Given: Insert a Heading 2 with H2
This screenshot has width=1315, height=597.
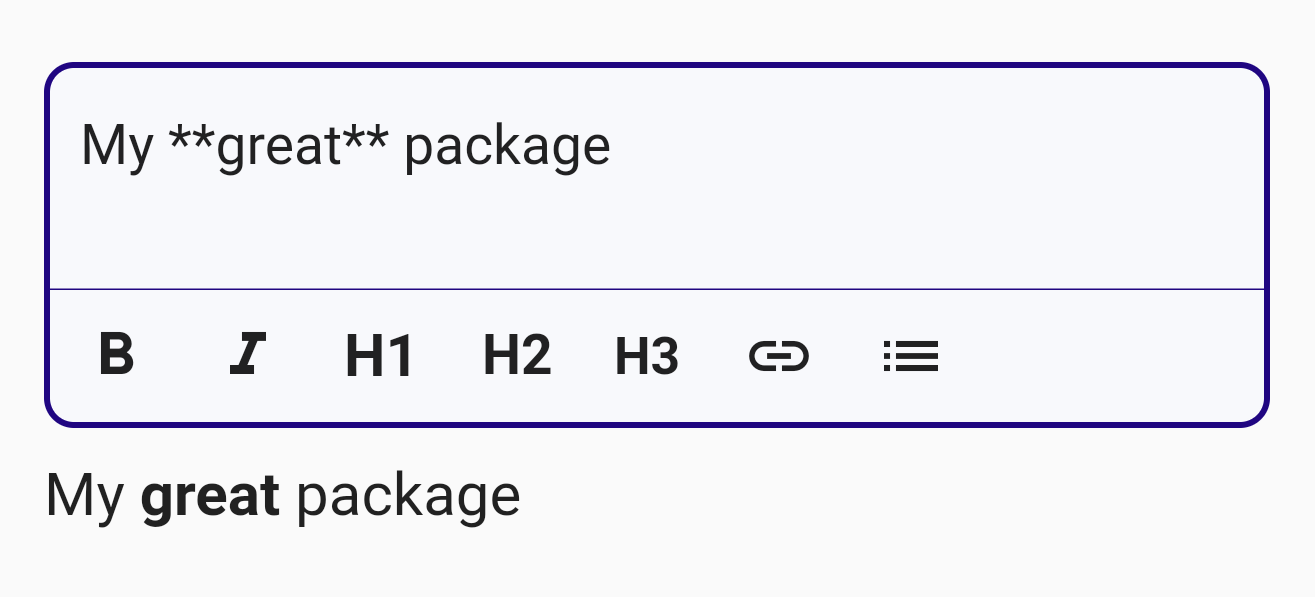Looking at the screenshot, I should [516, 356].
